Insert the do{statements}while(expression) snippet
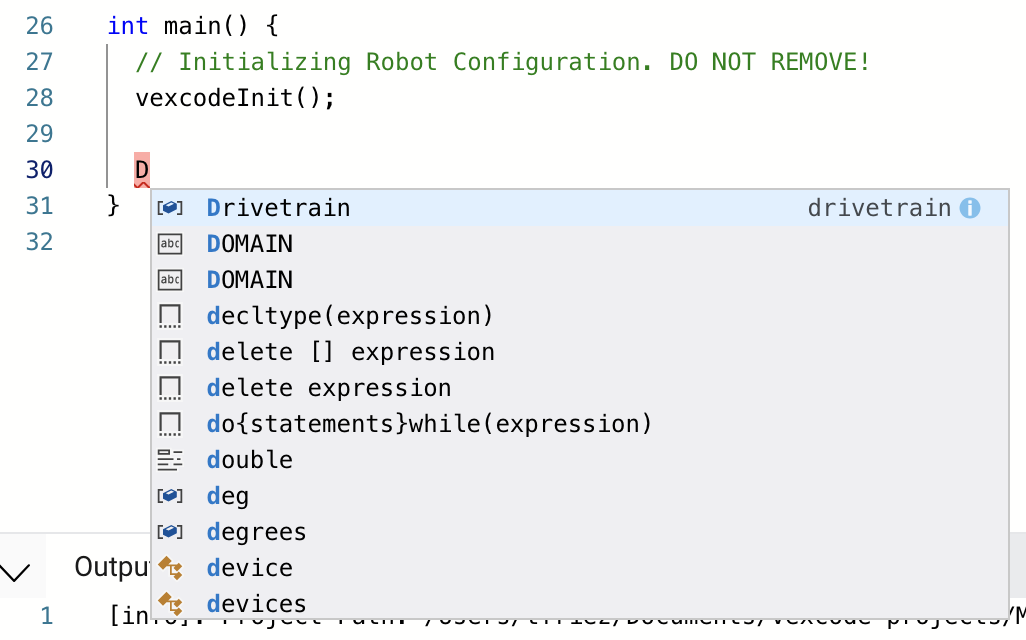 click(580, 424)
